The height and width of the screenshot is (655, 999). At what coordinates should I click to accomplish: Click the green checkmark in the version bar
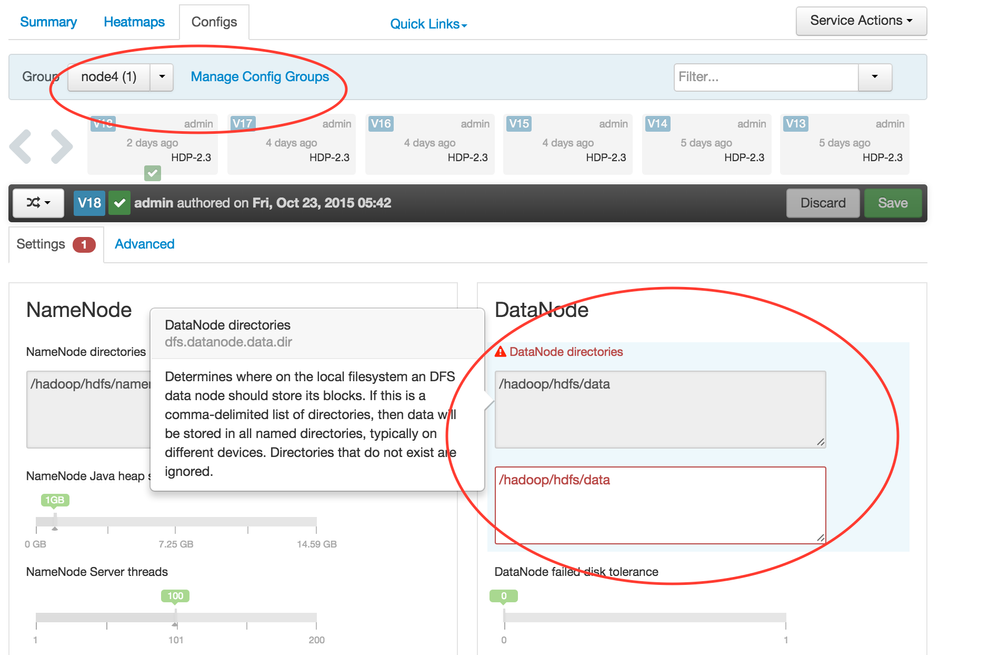[x=119, y=203]
